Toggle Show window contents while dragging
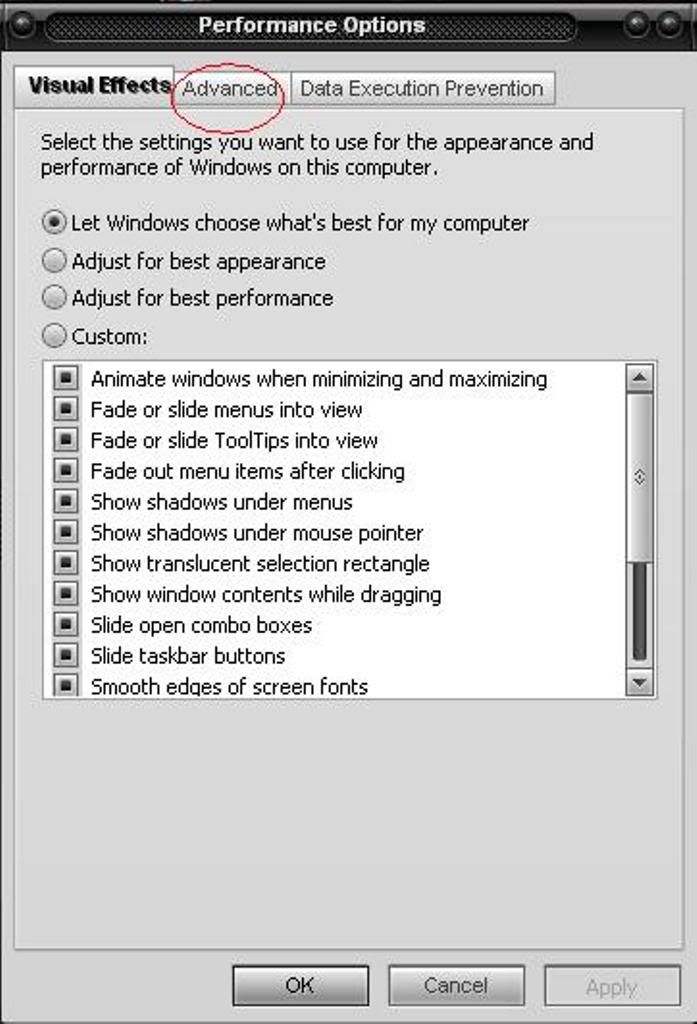This screenshot has height=1024, width=697. coord(66,595)
